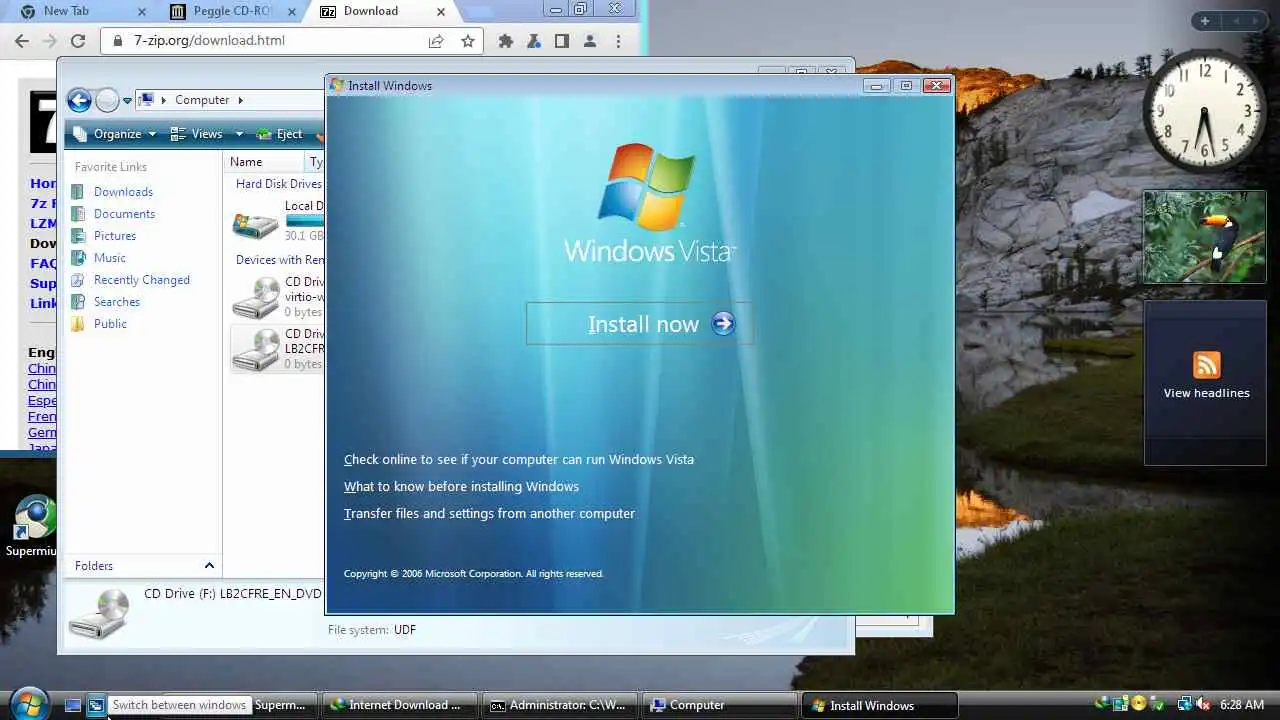Click the Devices with Removable Storage group header
Image resolution: width=1280 pixels, height=720 pixels.
tap(280, 260)
